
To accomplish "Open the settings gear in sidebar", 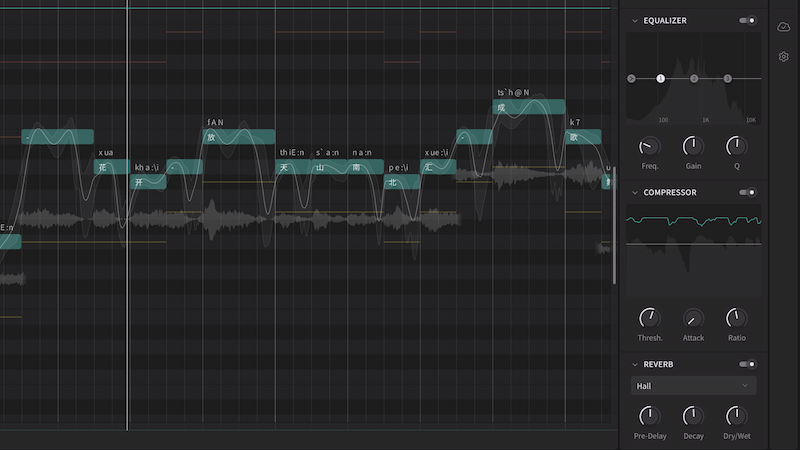I will click(x=784, y=57).
